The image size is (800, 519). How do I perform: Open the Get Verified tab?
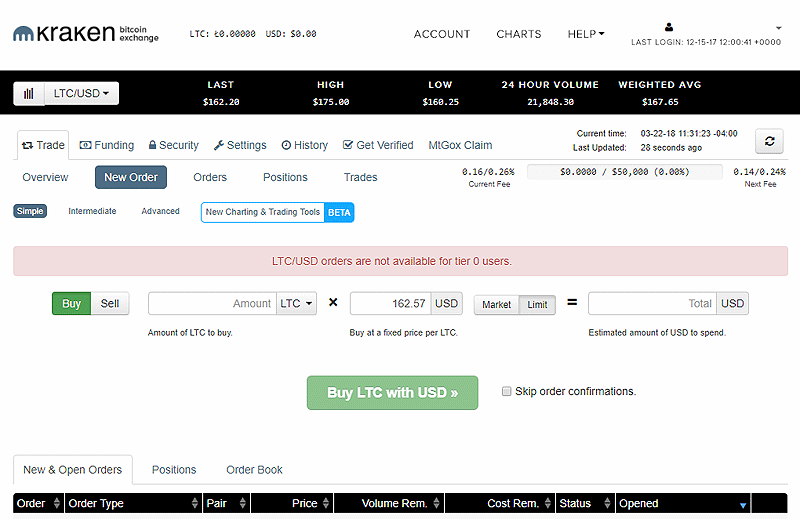[378, 145]
